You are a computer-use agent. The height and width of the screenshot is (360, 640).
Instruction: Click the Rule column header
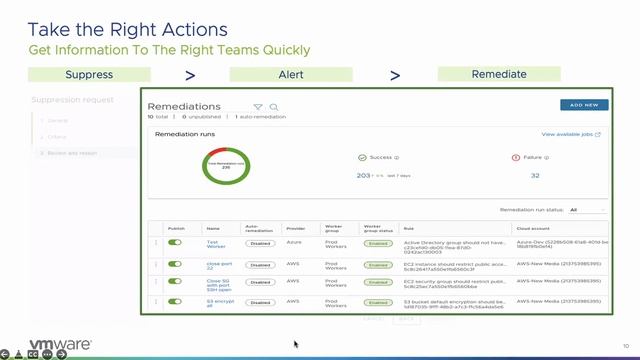pyautogui.click(x=409, y=229)
